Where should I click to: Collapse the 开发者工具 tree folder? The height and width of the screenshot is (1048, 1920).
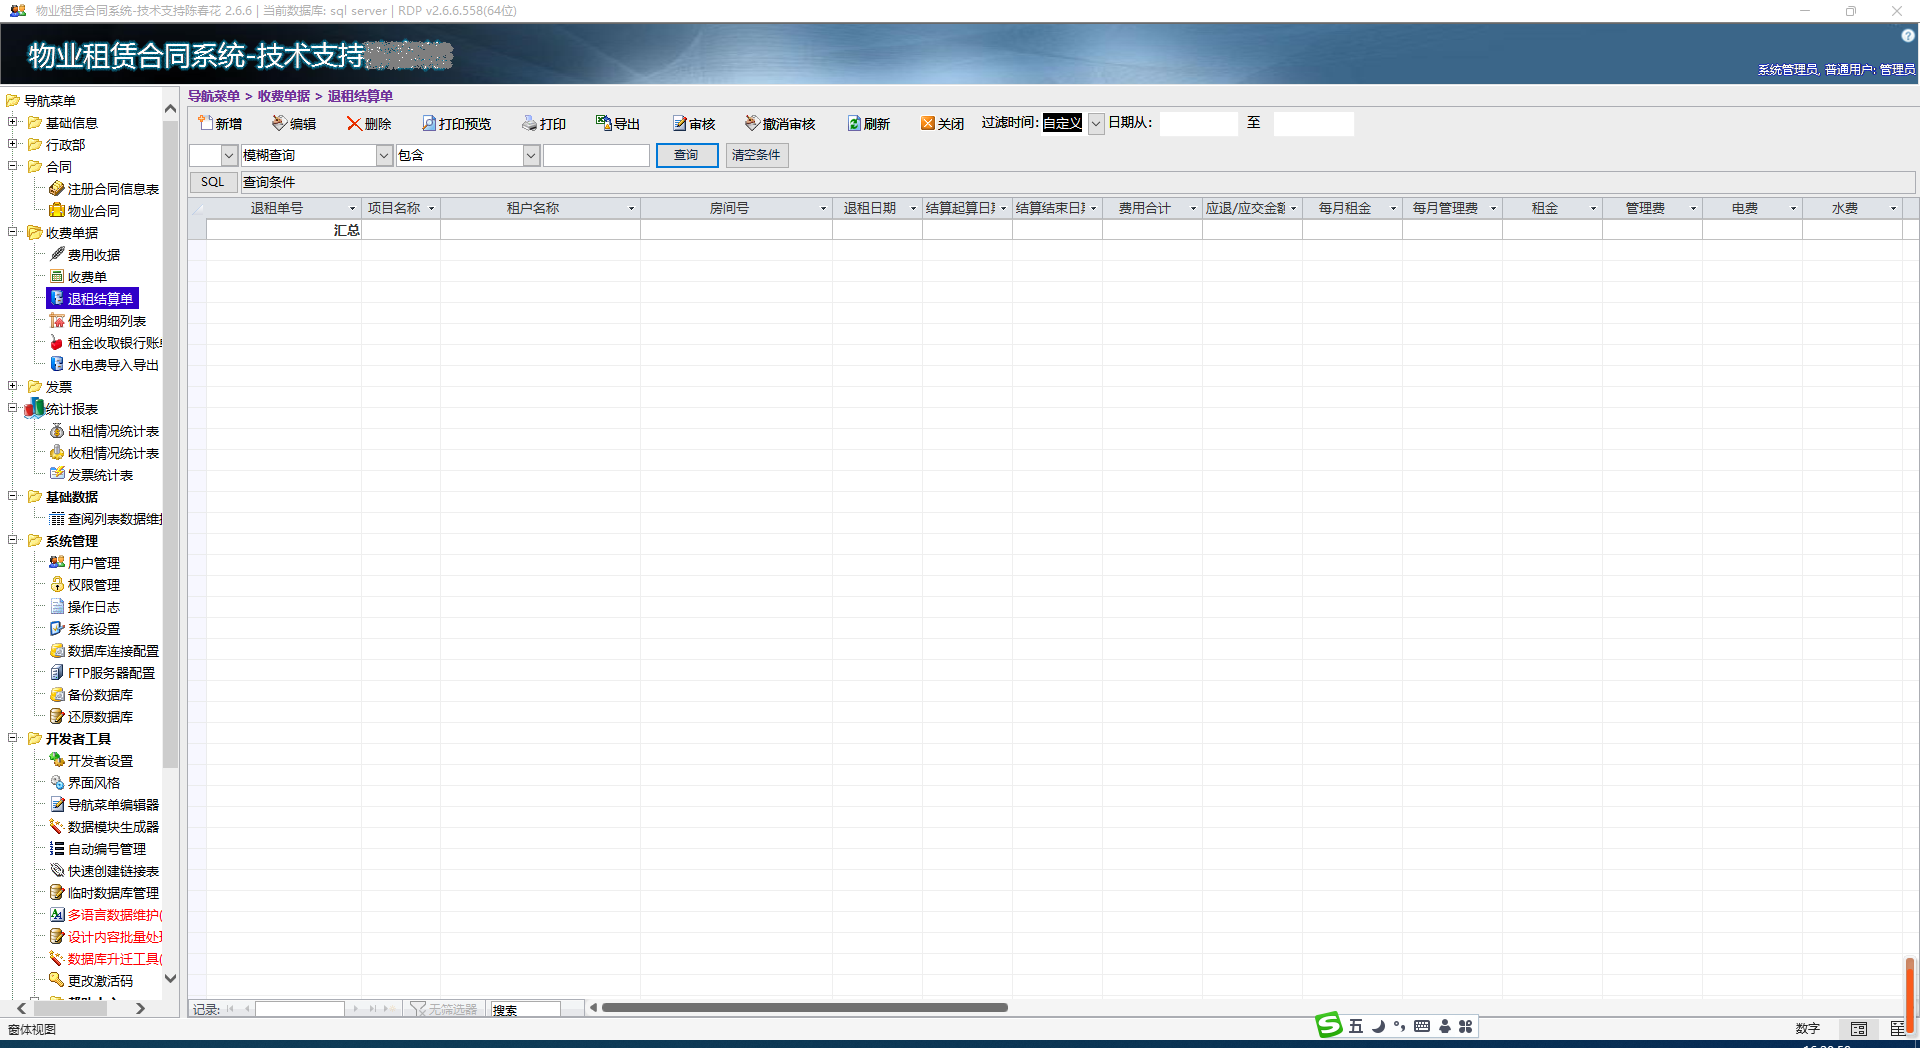pos(13,738)
